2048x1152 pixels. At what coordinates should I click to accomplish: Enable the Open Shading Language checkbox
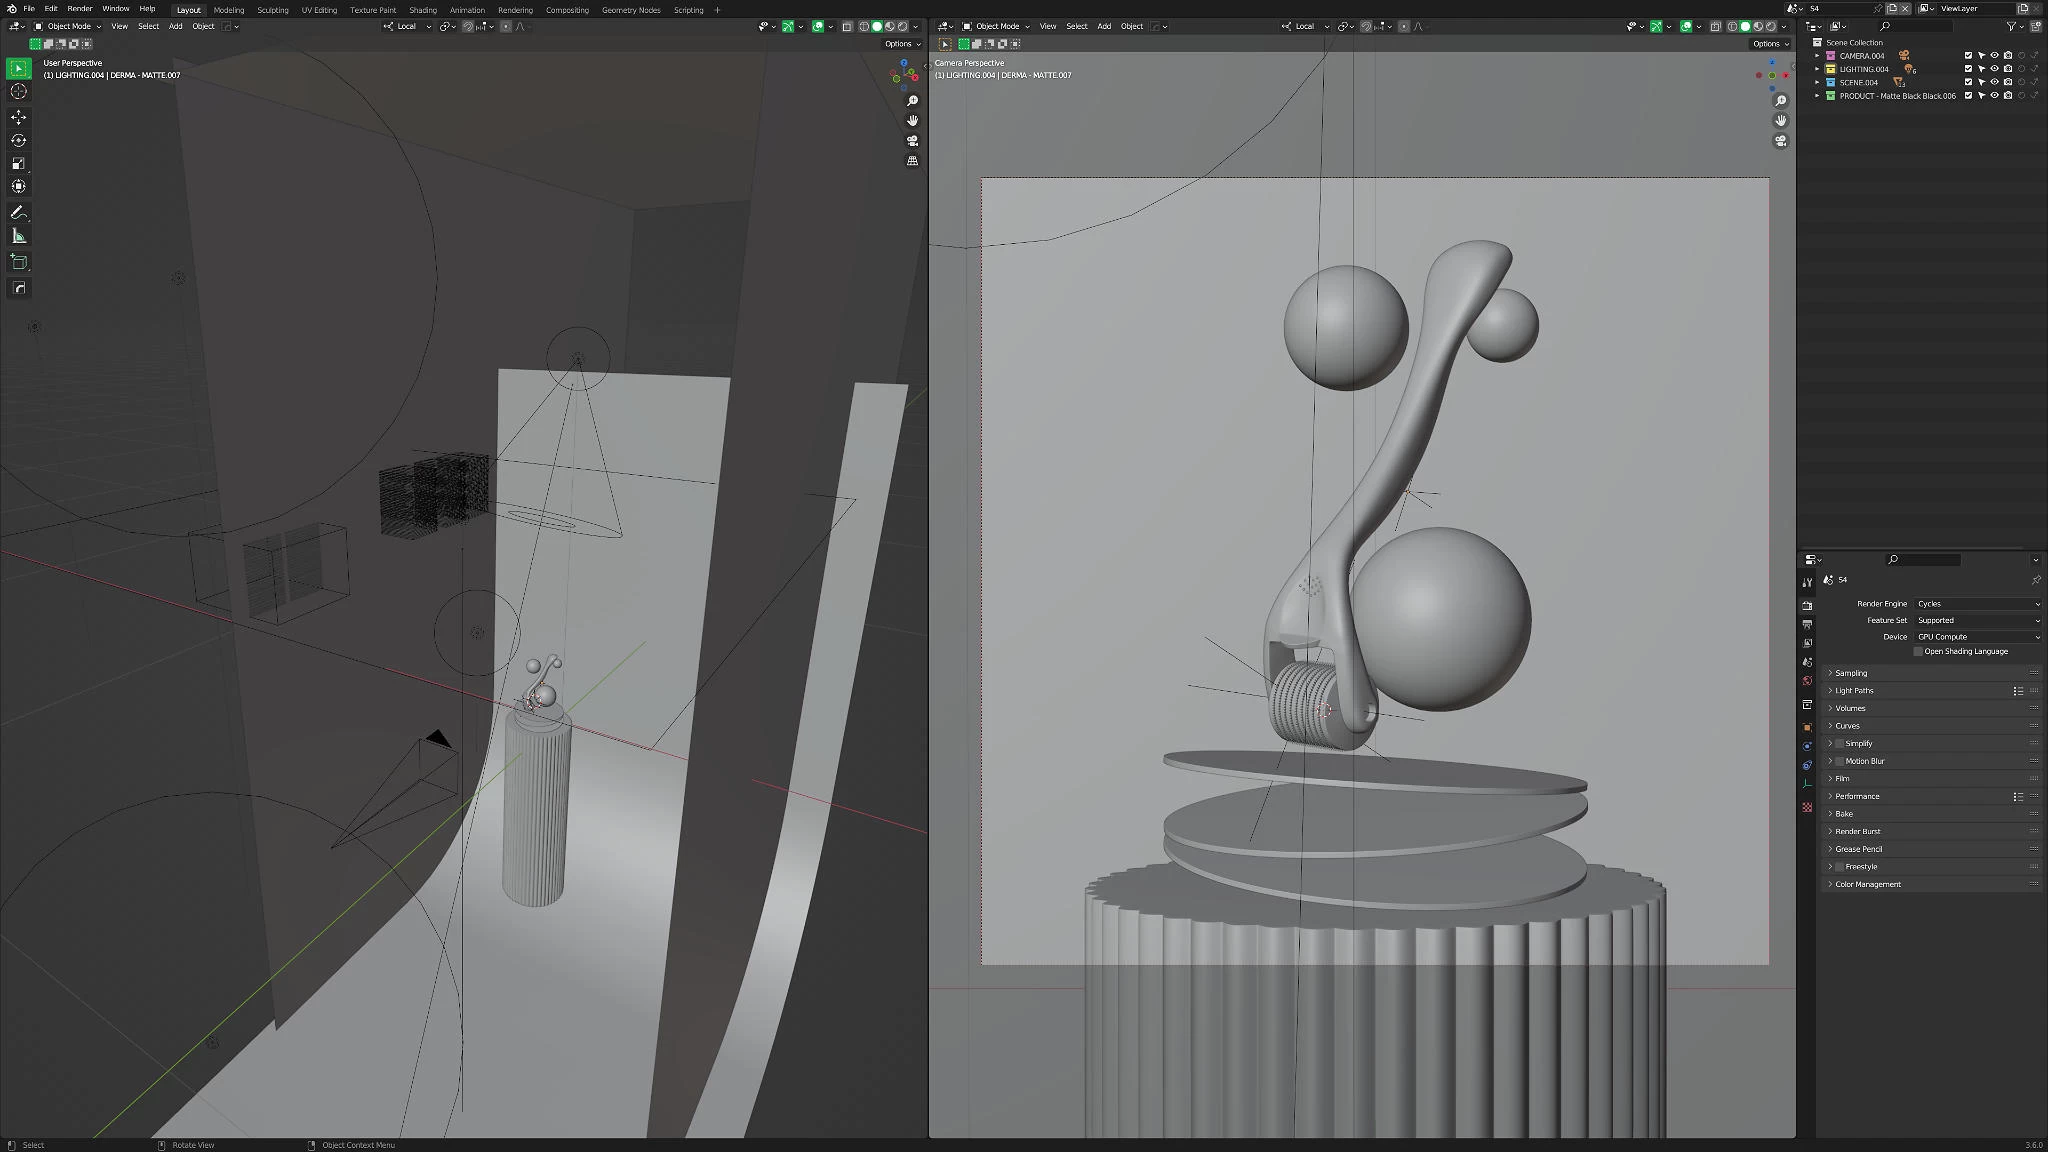click(1916, 651)
